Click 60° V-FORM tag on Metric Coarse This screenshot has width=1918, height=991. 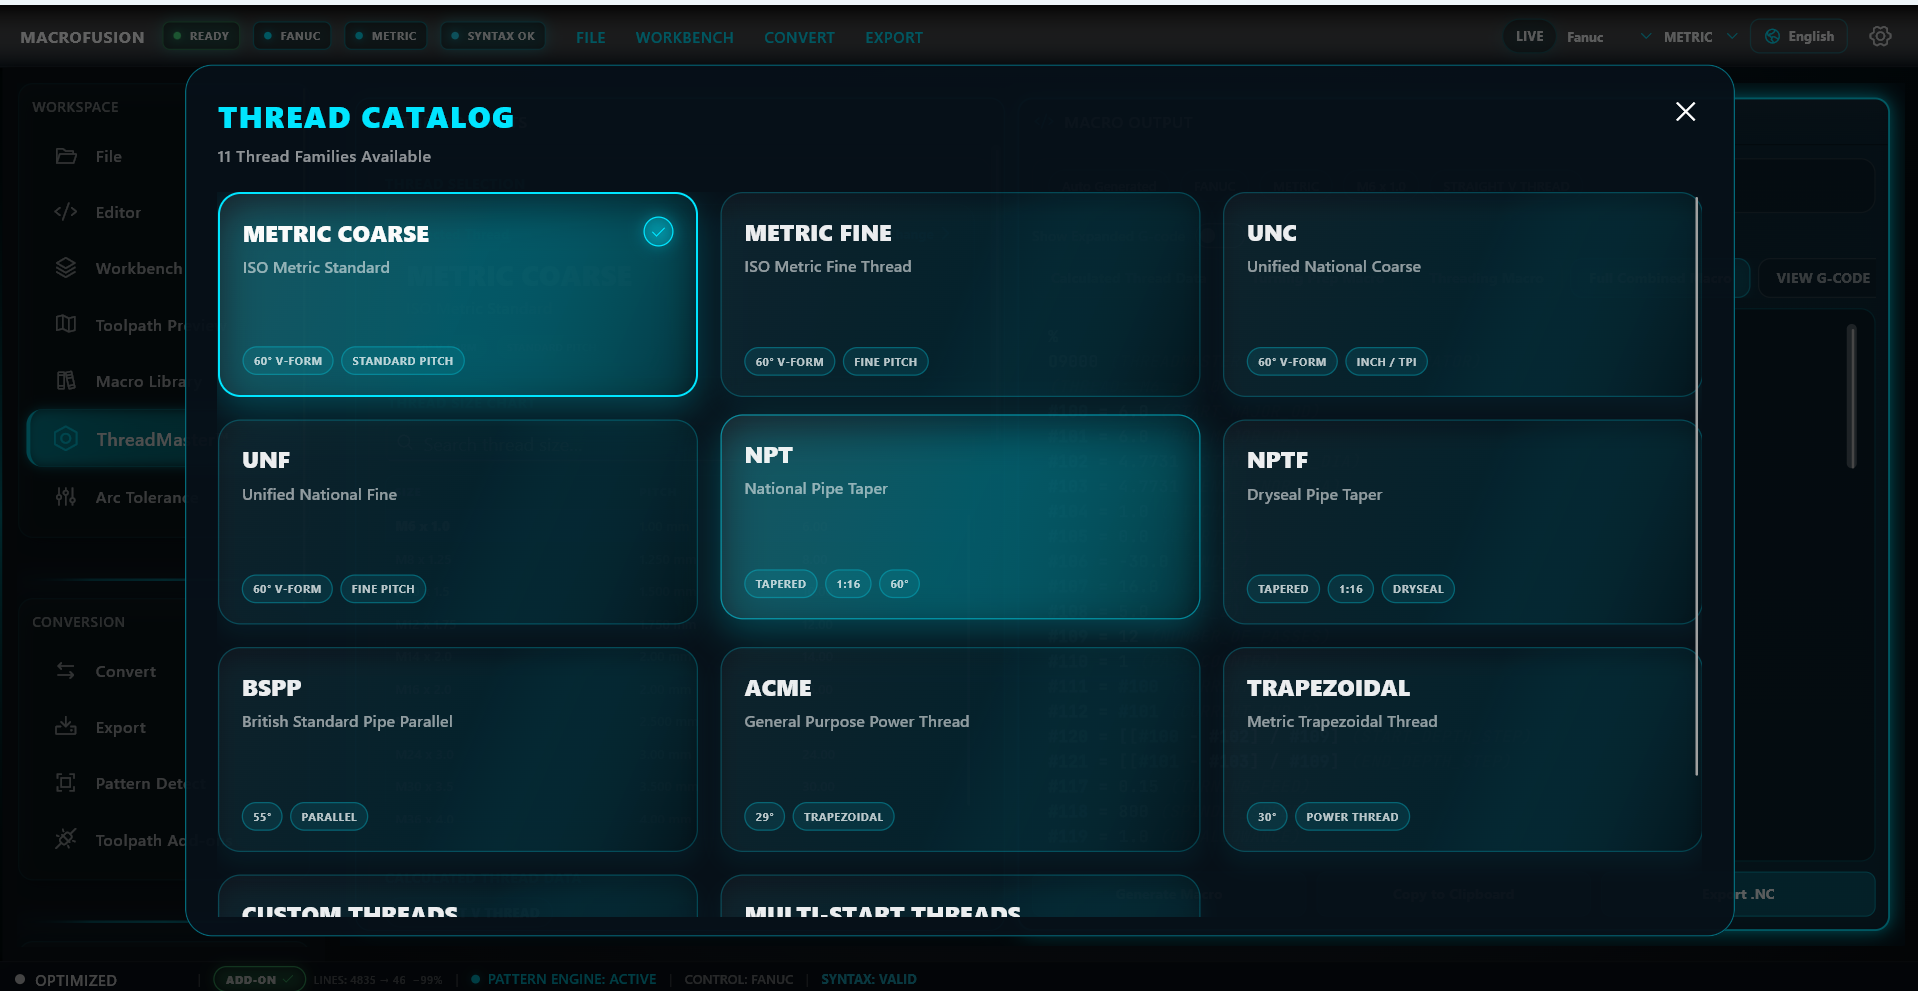click(288, 361)
